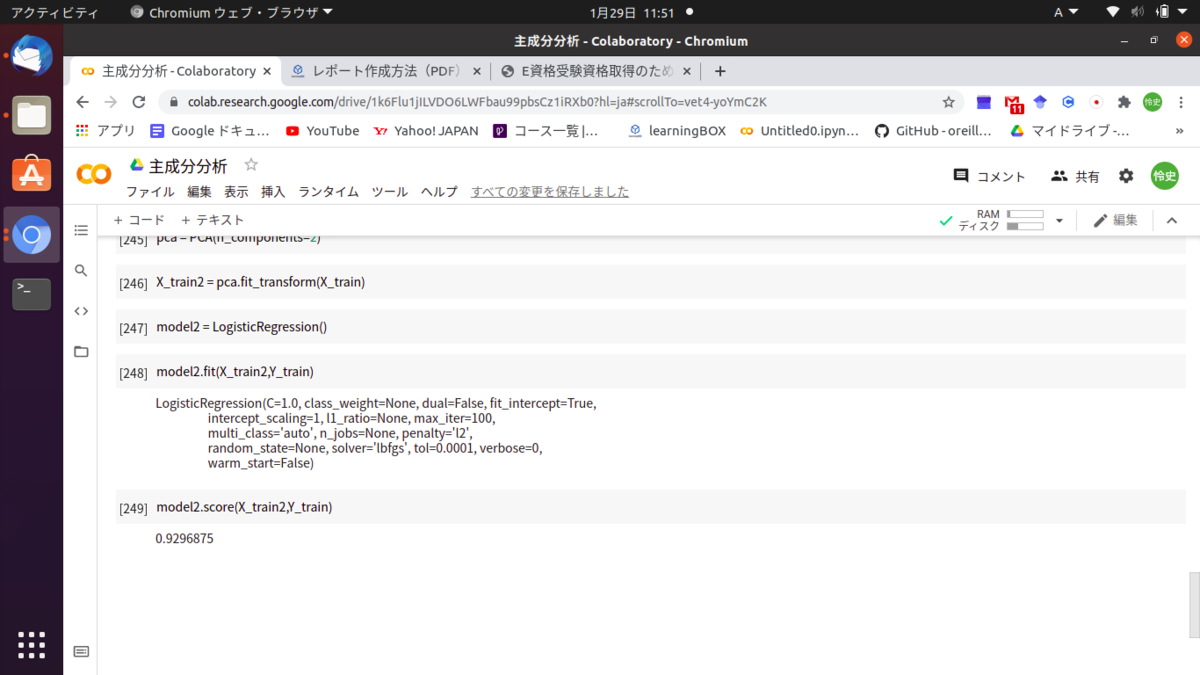This screenshot has height=675, width=1200.
Task: Open Chromium ウェブ・ブラウザ app menu in top bar
Action: point(231,13)
